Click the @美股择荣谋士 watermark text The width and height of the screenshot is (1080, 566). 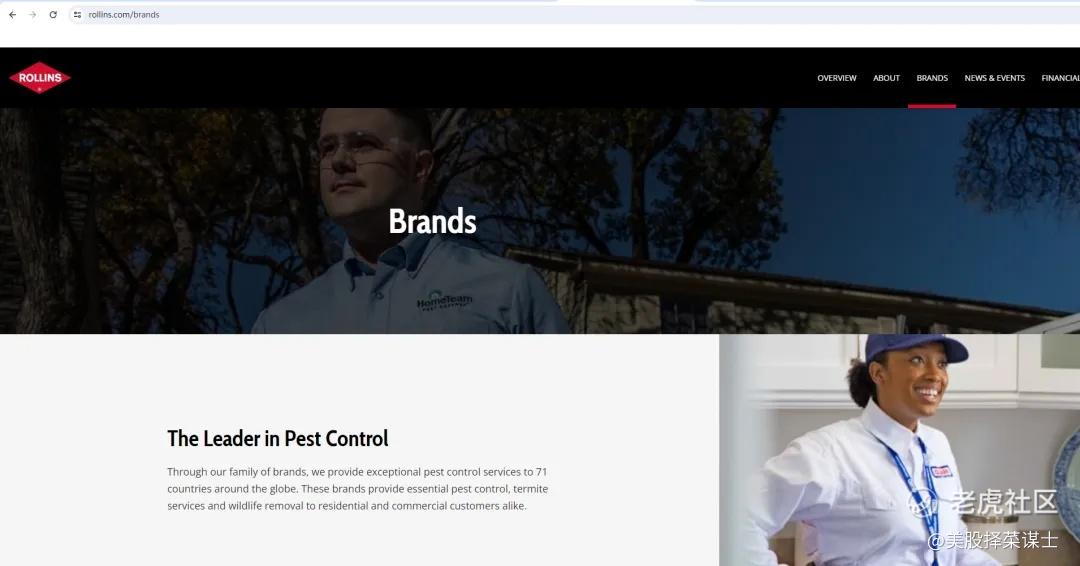click(x=993, y=541)
